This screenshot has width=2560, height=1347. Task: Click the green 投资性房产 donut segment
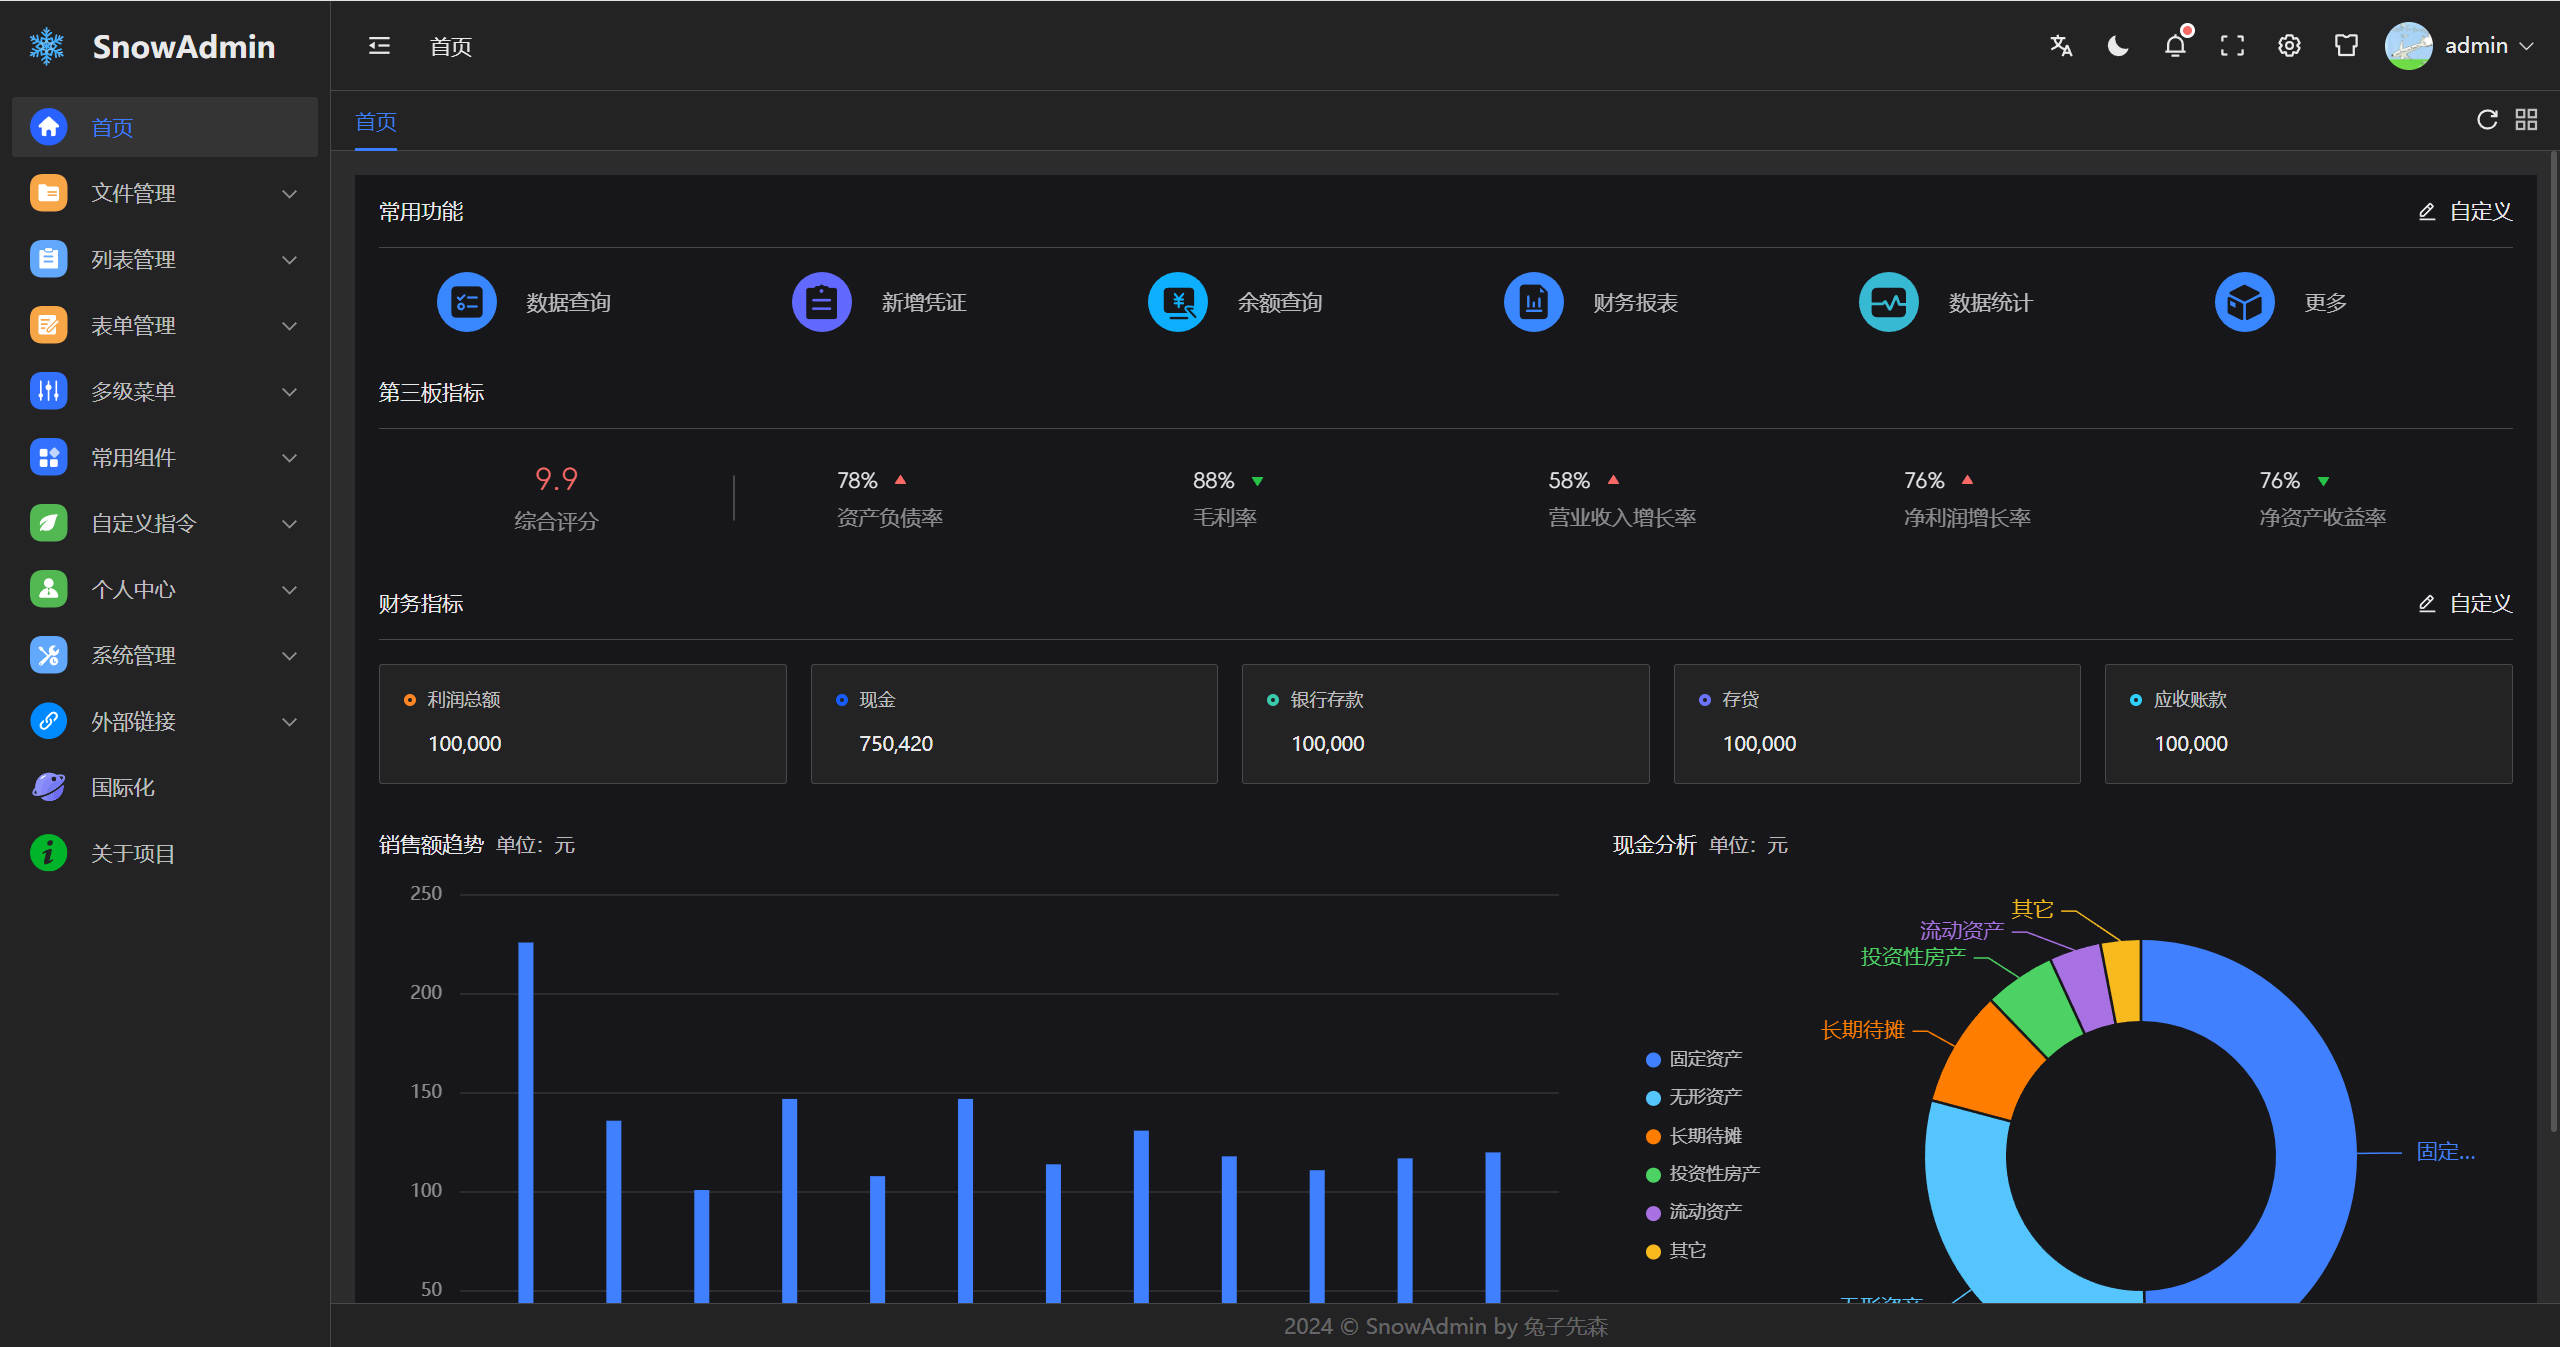click(2038, 1008)
